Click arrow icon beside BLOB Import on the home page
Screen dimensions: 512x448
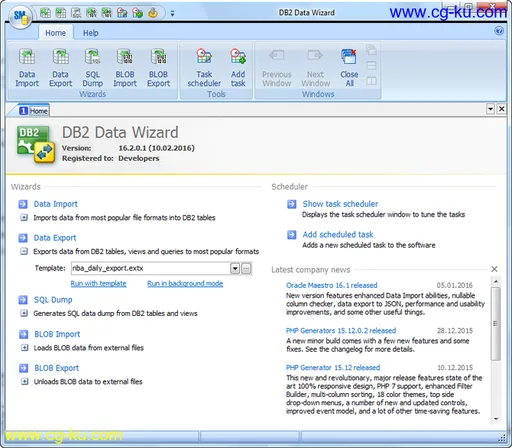click(x=24, y=334)
